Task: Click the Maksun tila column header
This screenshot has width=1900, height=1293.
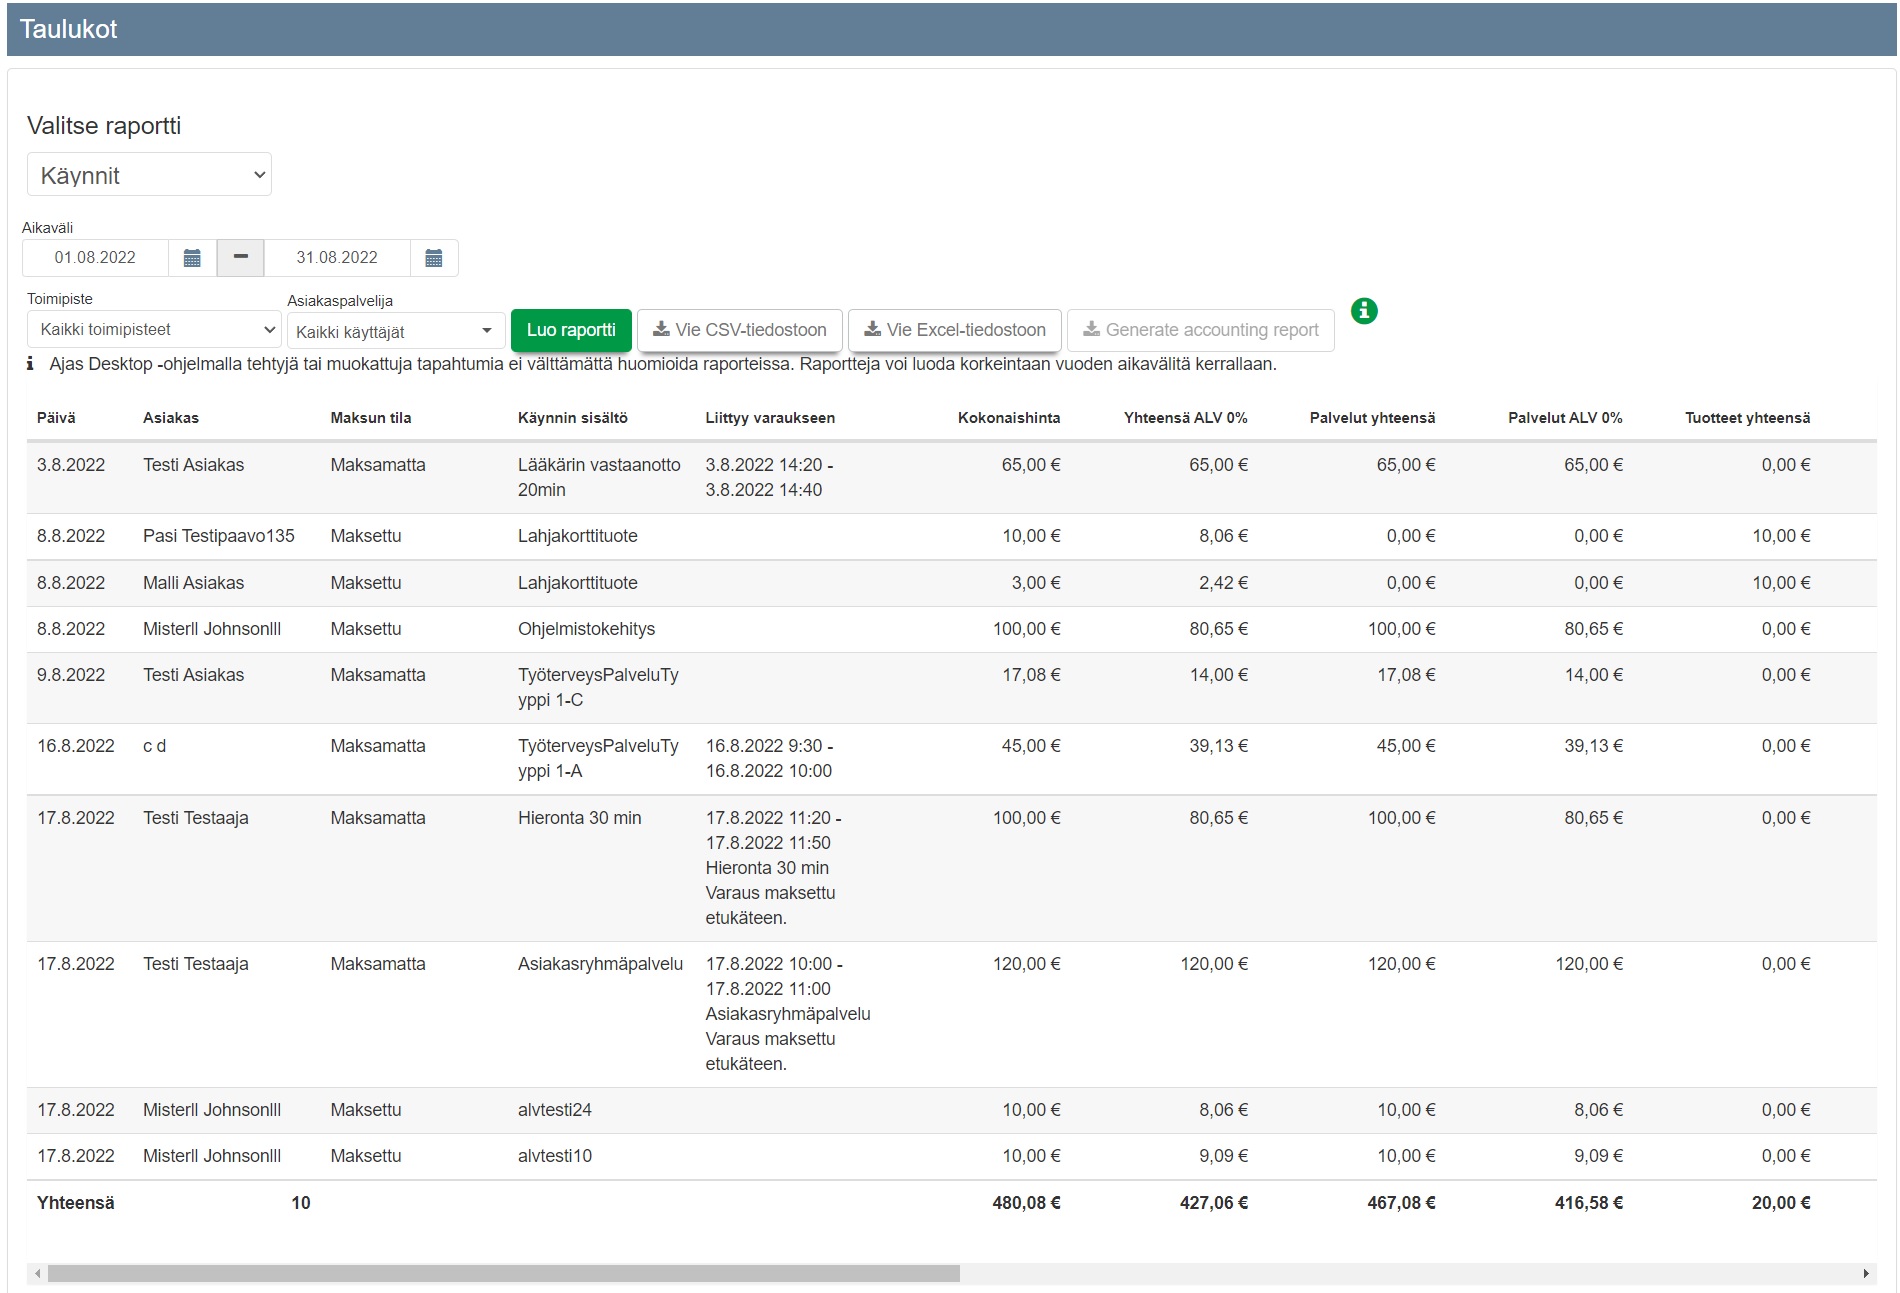Action: 371,418
